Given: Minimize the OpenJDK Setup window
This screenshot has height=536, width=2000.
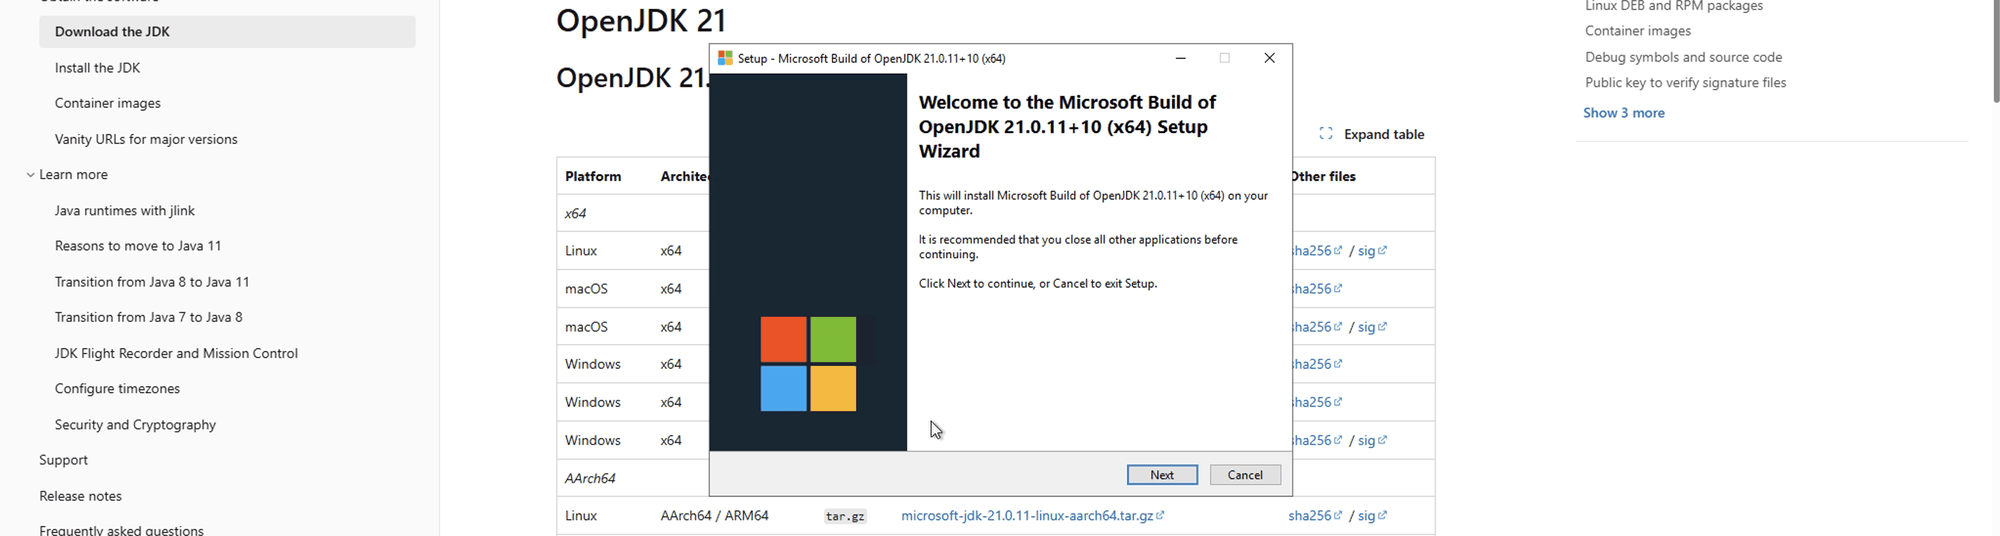Looking at the screenshot, I should pos(1181,58).
